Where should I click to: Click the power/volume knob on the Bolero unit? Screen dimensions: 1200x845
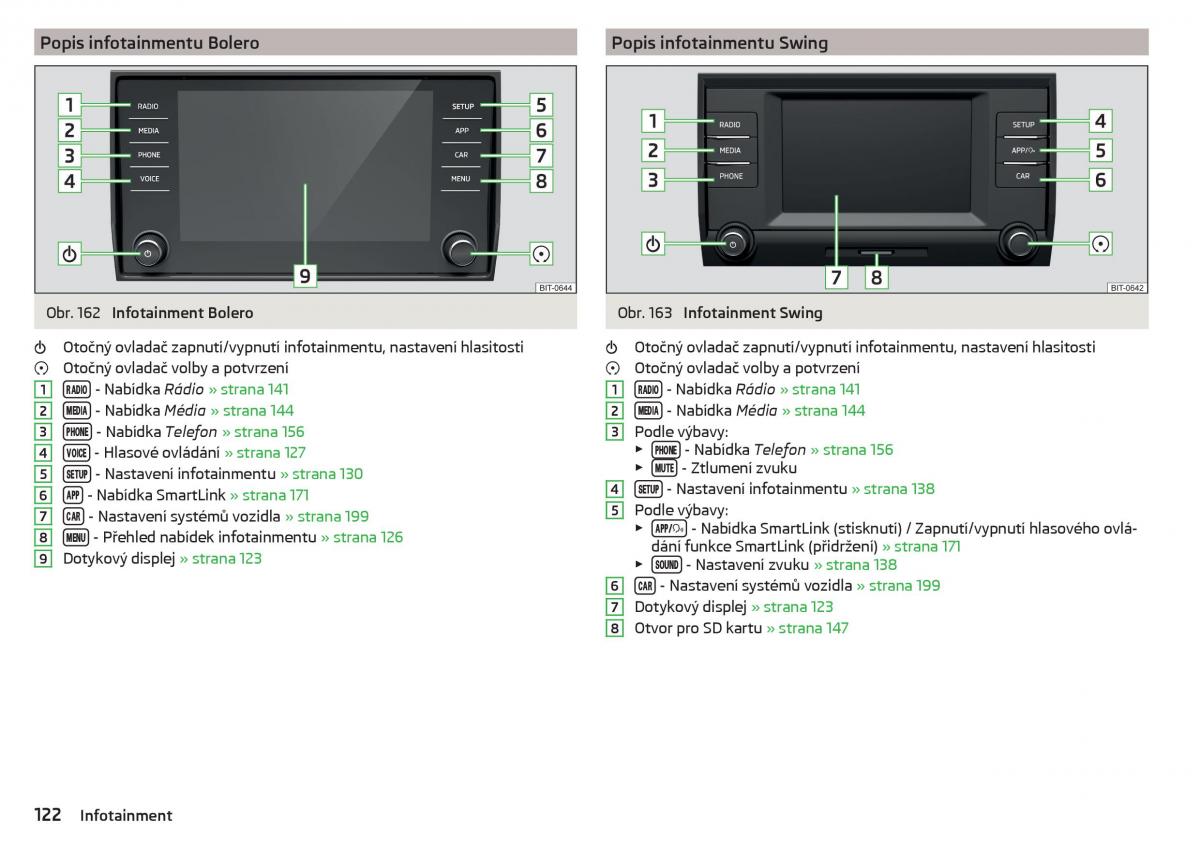pyautogui.click(x=149, y=252)
